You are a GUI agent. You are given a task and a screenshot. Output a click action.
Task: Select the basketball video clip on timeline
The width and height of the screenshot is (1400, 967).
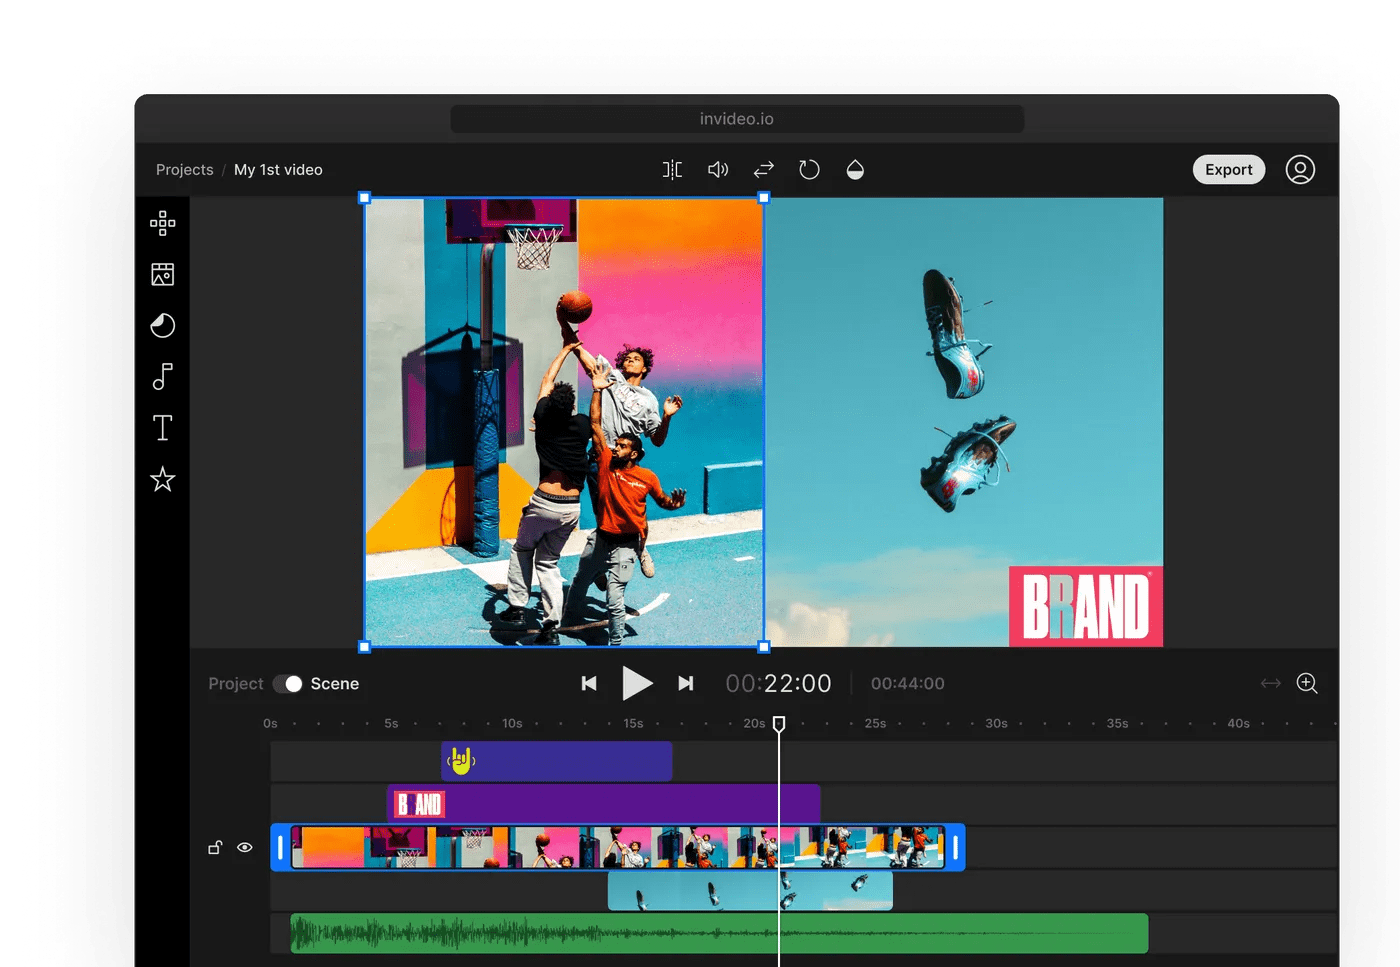click(618, 848)
